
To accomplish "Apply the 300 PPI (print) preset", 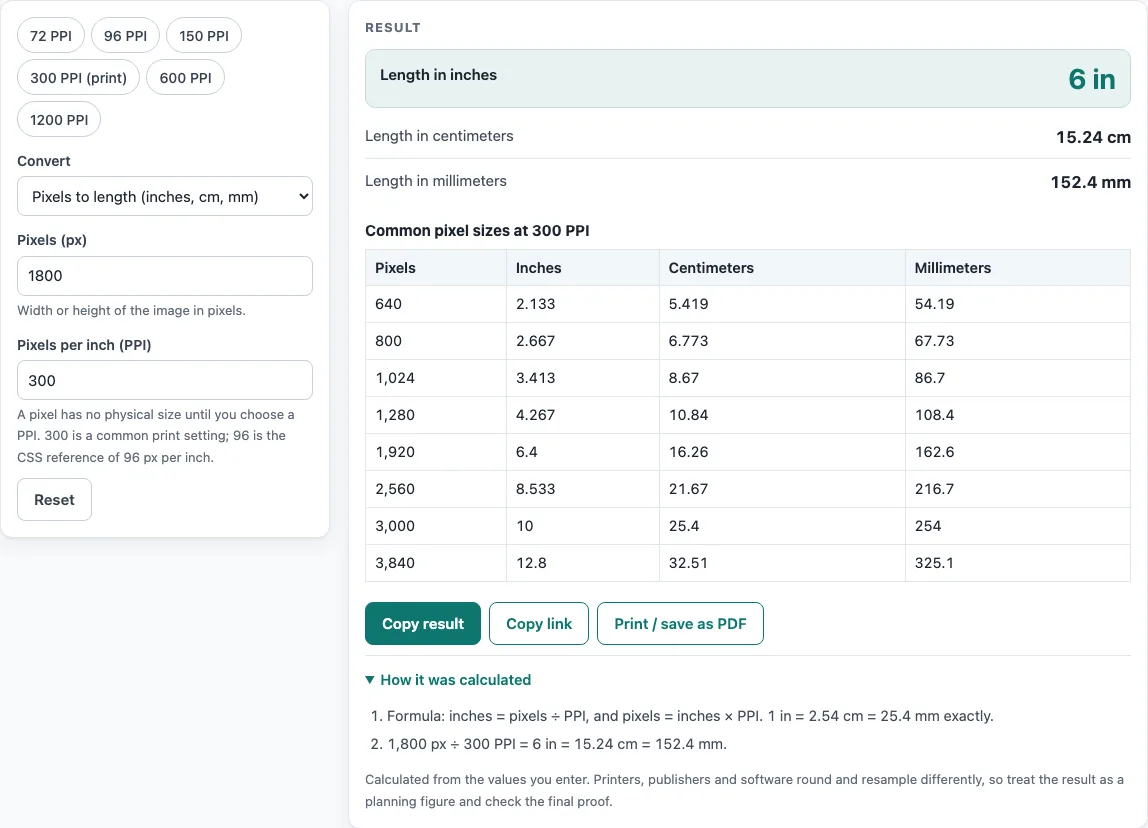I will (78, 78).
